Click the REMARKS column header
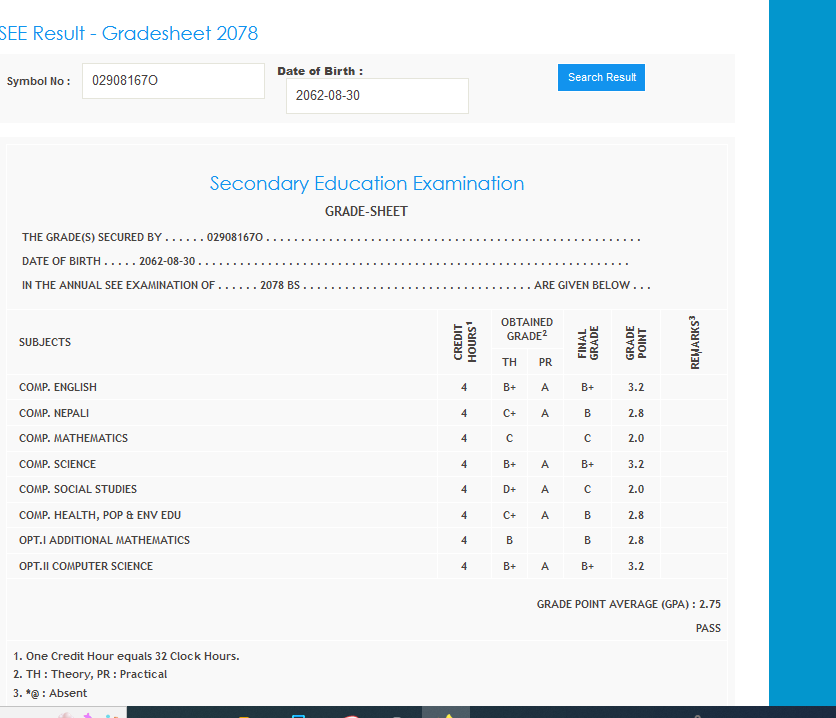This screenshot has height=718, width=836. [694, 342]
